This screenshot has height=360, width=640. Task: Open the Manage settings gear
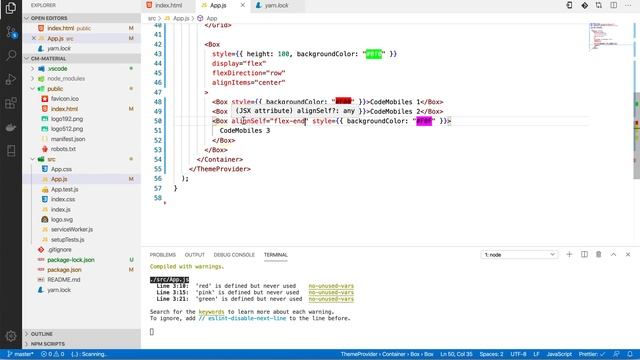click(x=11, y=336)
